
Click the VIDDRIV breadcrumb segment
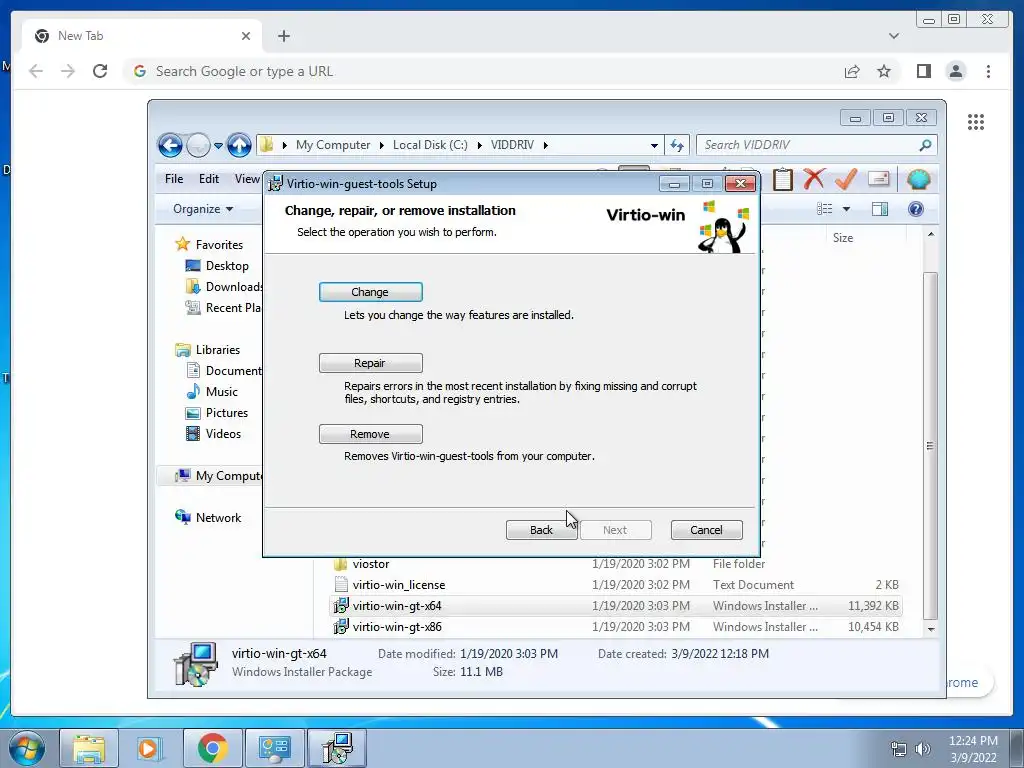pyautogui.click(x=513, y=145)
